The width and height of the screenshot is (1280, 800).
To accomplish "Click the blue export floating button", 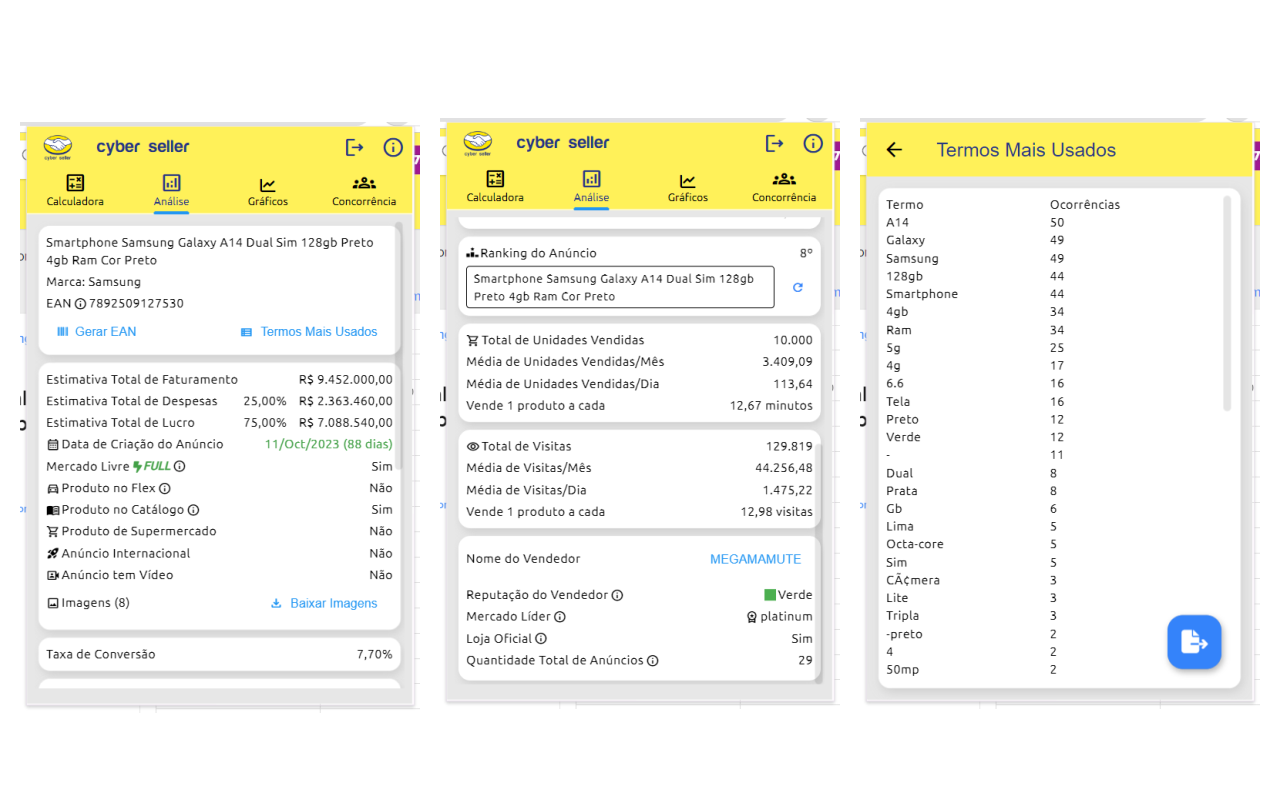I will [x=1194, y=642].
